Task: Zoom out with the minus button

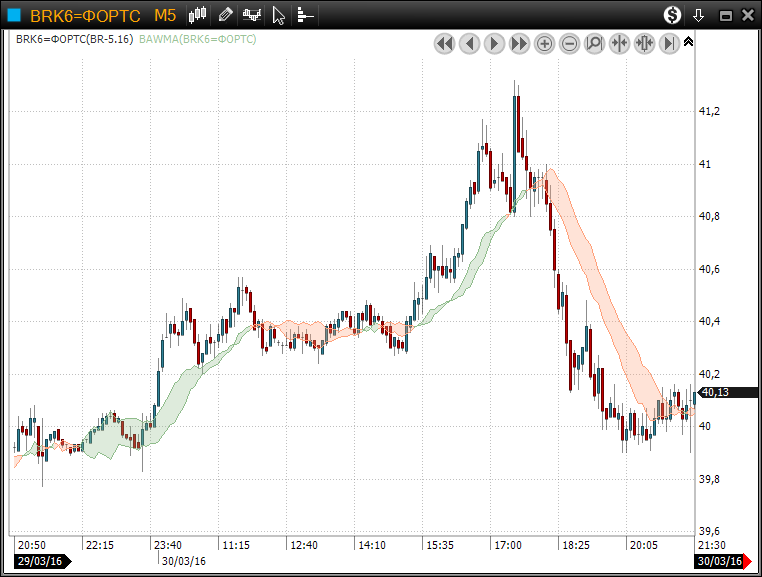Action: point(569,43)
